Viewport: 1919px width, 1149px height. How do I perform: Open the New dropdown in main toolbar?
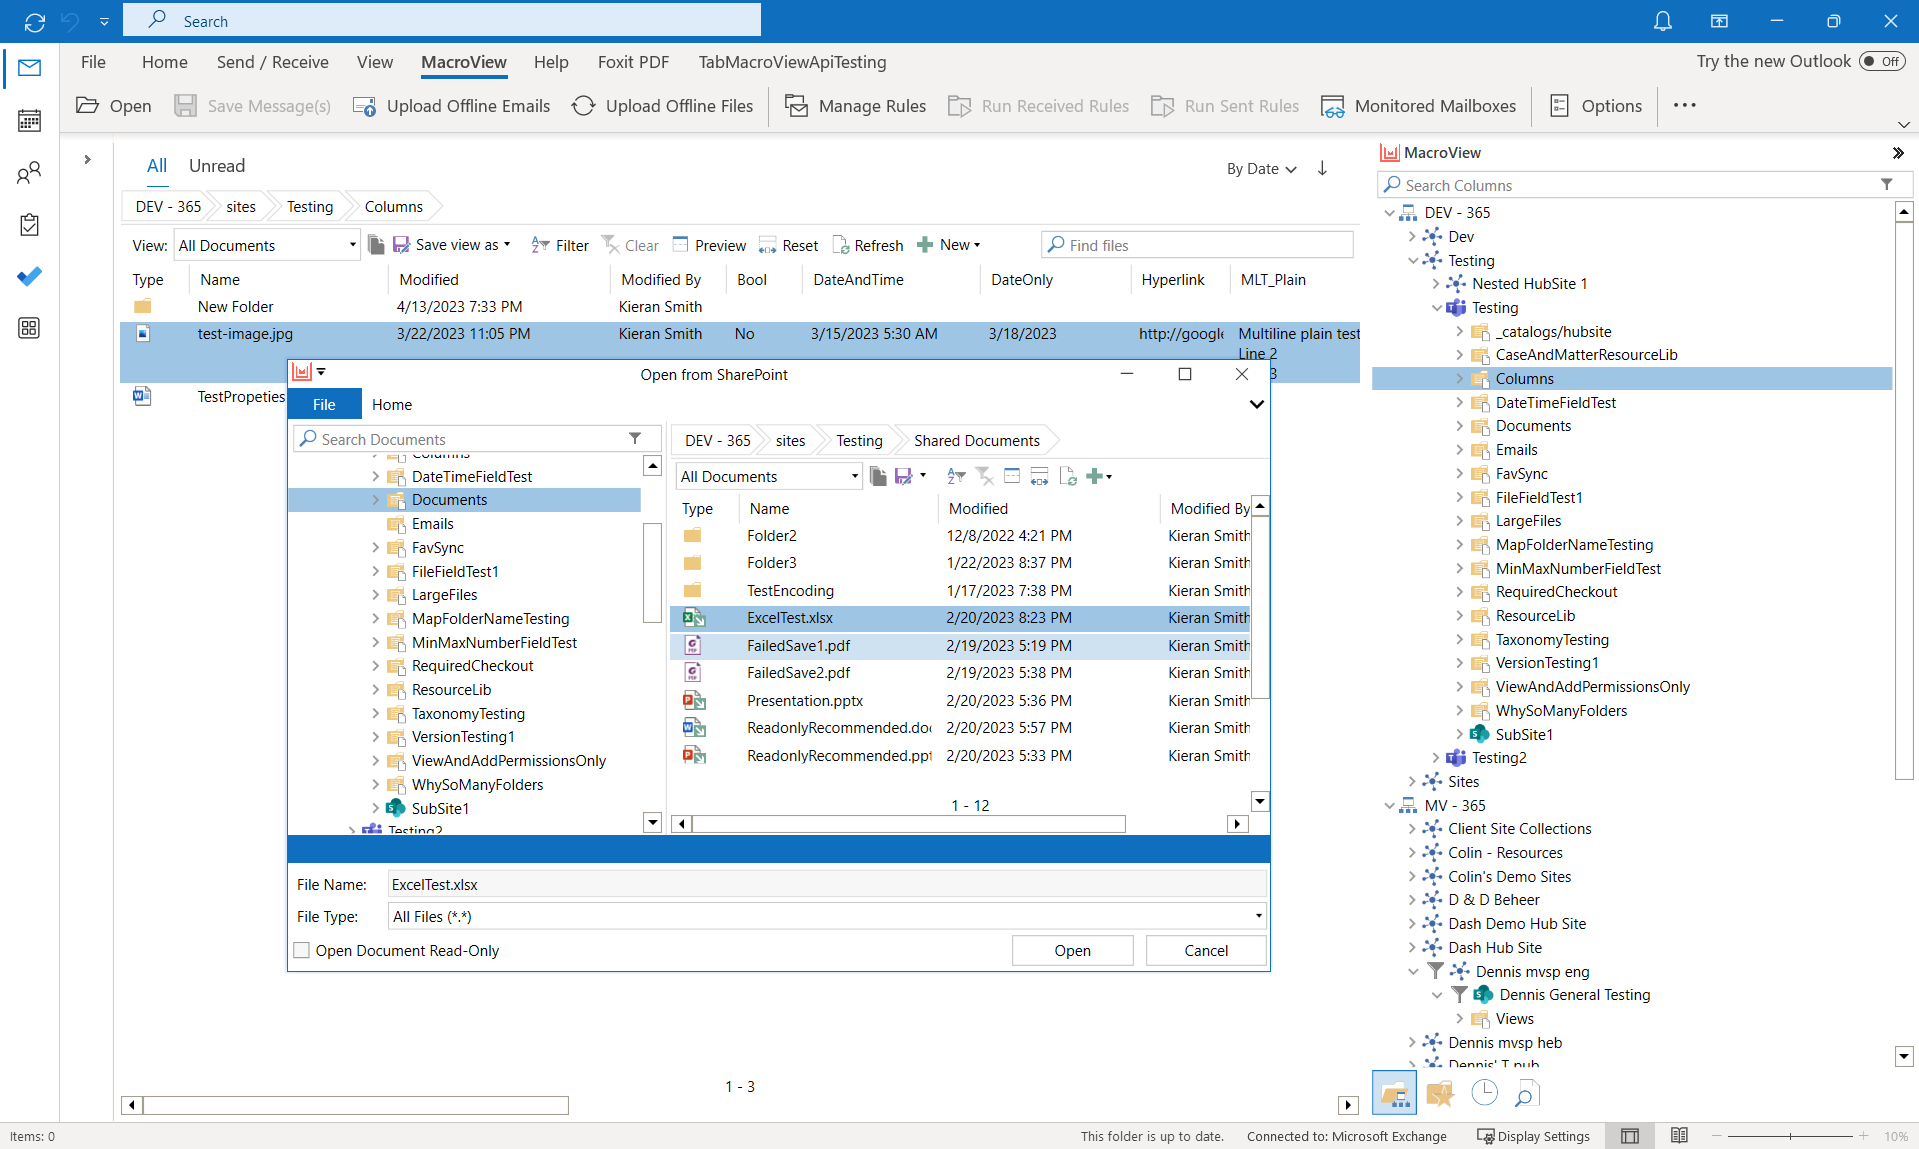(949, 245)
